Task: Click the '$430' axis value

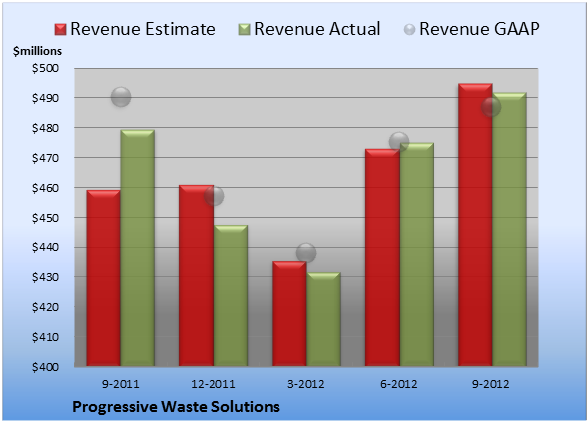Action: pos(45,277)
